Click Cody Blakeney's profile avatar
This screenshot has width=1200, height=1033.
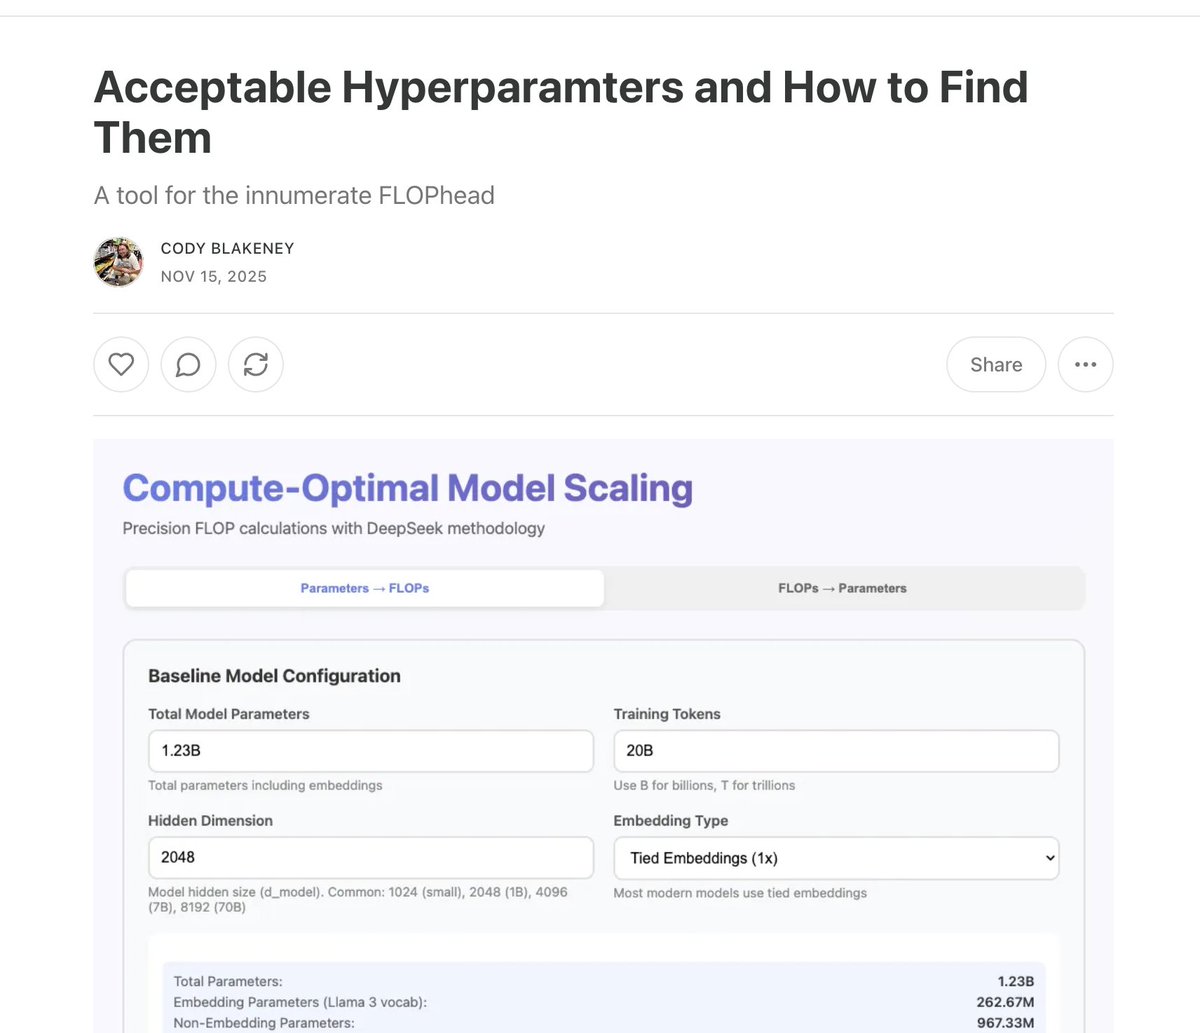click(x=118, y=262)
